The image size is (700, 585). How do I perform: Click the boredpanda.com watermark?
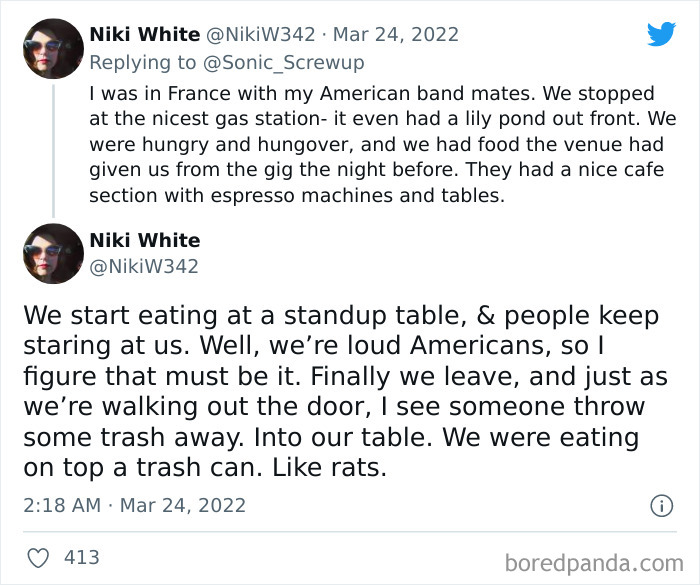594,560
